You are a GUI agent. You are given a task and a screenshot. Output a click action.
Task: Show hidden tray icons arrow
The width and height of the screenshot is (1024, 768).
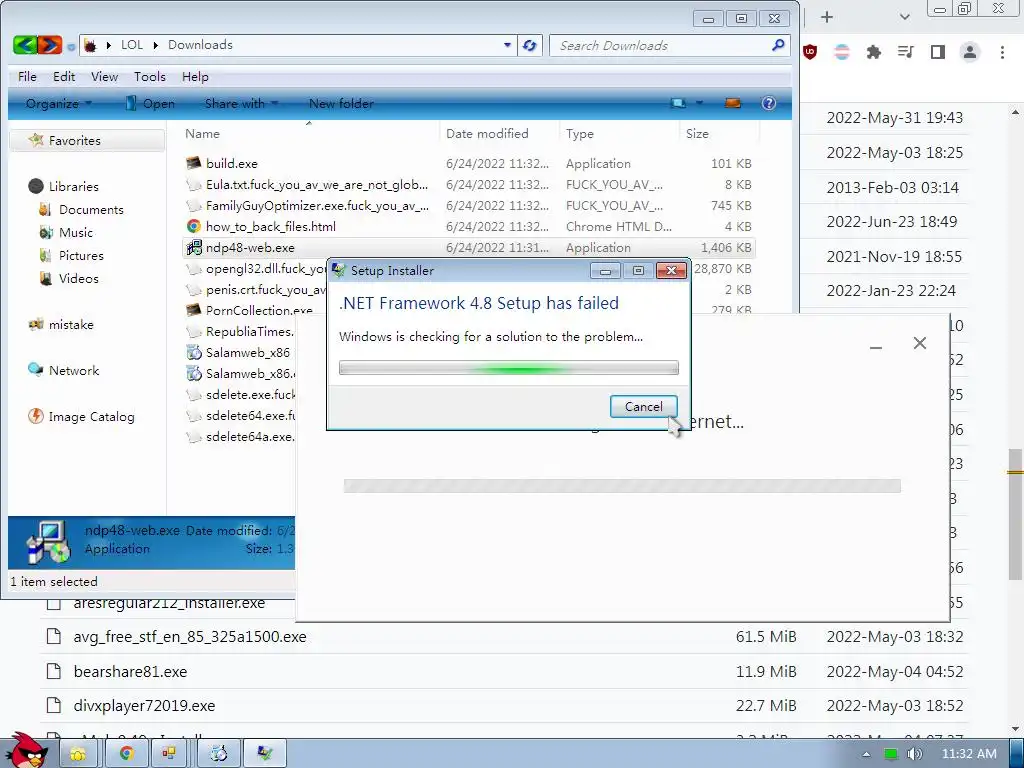coord(866,754)
